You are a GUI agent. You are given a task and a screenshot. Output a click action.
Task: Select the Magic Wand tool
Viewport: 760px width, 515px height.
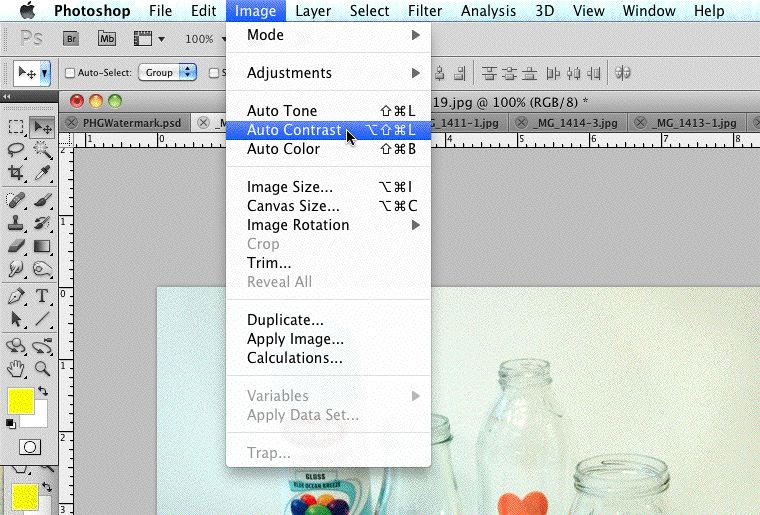(x=42, y=150)
